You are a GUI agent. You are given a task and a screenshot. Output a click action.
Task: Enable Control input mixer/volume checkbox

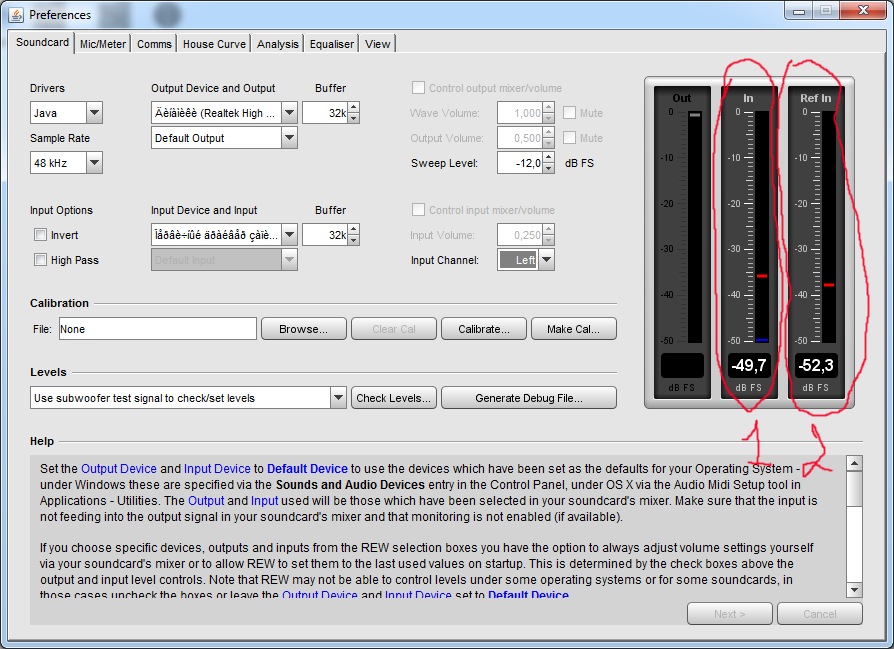pyautogui.click(x=418, y=210)
